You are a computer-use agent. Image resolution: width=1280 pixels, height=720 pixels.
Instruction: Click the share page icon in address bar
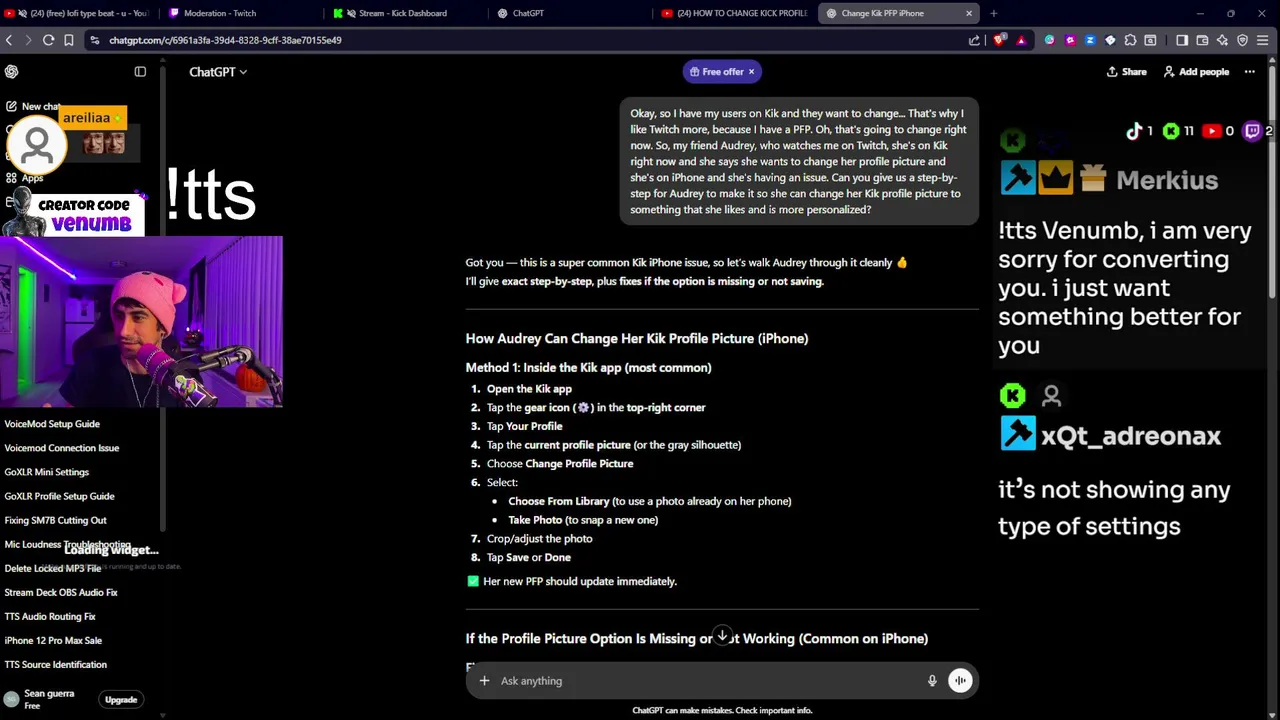coord(974,40)
